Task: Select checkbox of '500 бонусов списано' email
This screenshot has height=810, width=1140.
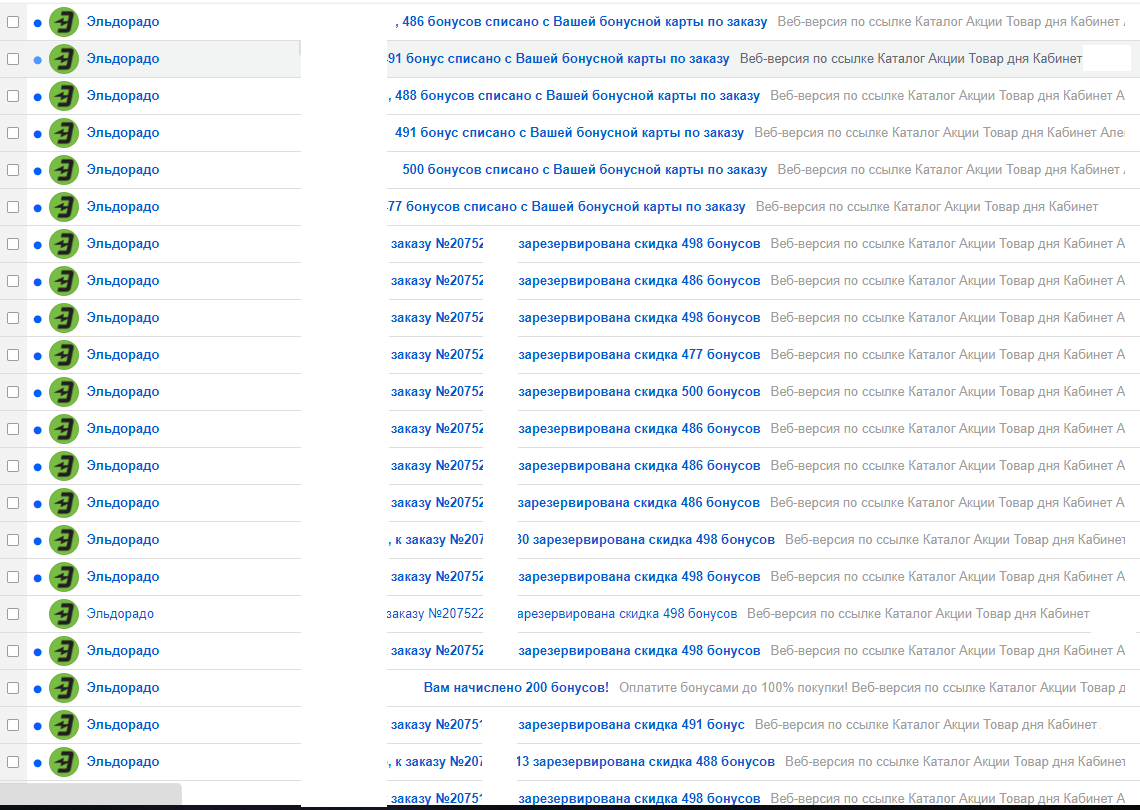Action: click(13, 170)
